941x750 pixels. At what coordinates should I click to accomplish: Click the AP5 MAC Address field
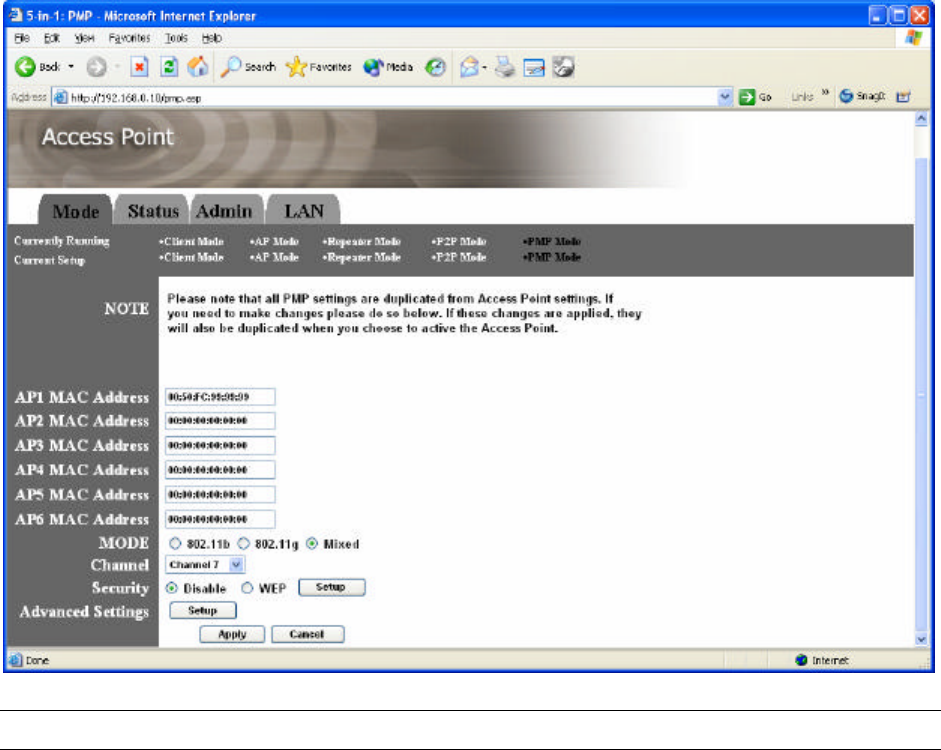220,494
